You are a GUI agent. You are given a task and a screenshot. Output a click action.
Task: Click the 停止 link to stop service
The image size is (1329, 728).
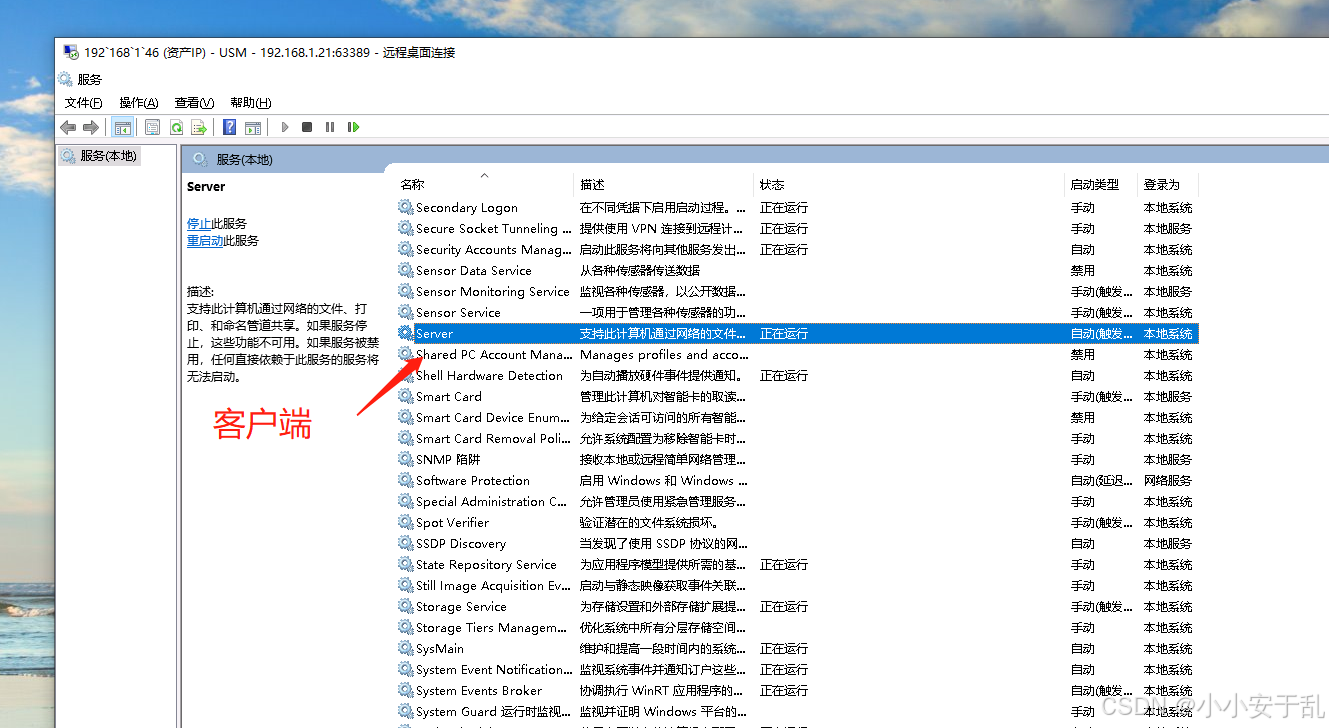click(x=199, y=223)
